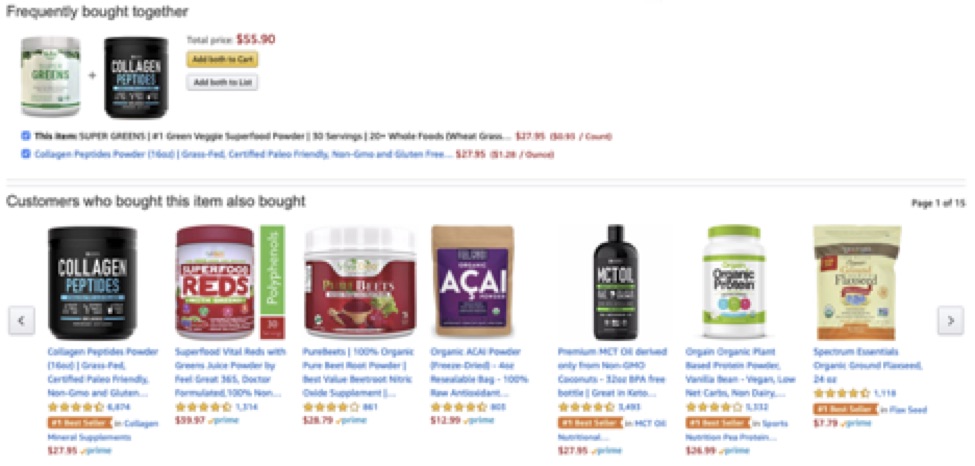Open Superfood Vital Reds title link
Image resolution: width=975 pixels, height=466 pixels.
click(230, 372)
